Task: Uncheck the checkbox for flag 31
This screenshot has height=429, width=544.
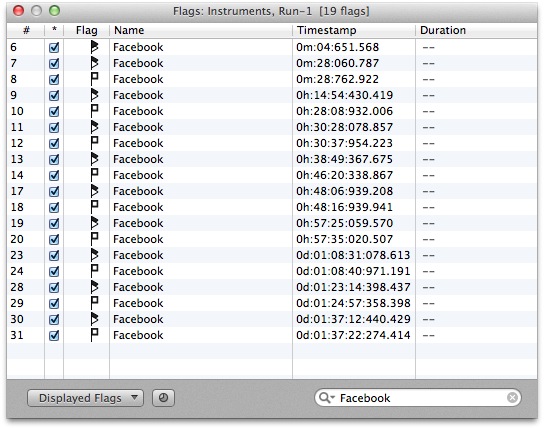Action: pos(54,335)
